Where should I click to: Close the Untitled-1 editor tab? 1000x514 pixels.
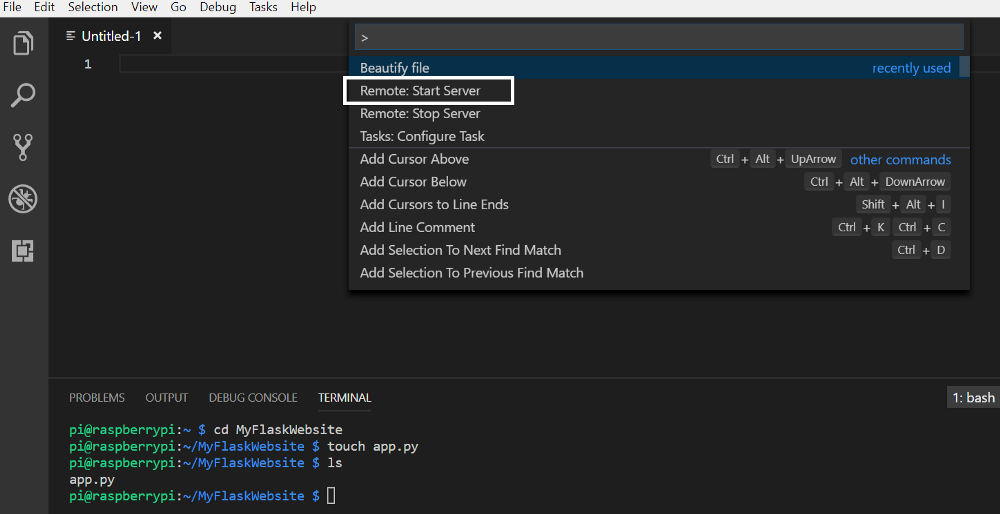pyautogui.click(x=157, y=36)
